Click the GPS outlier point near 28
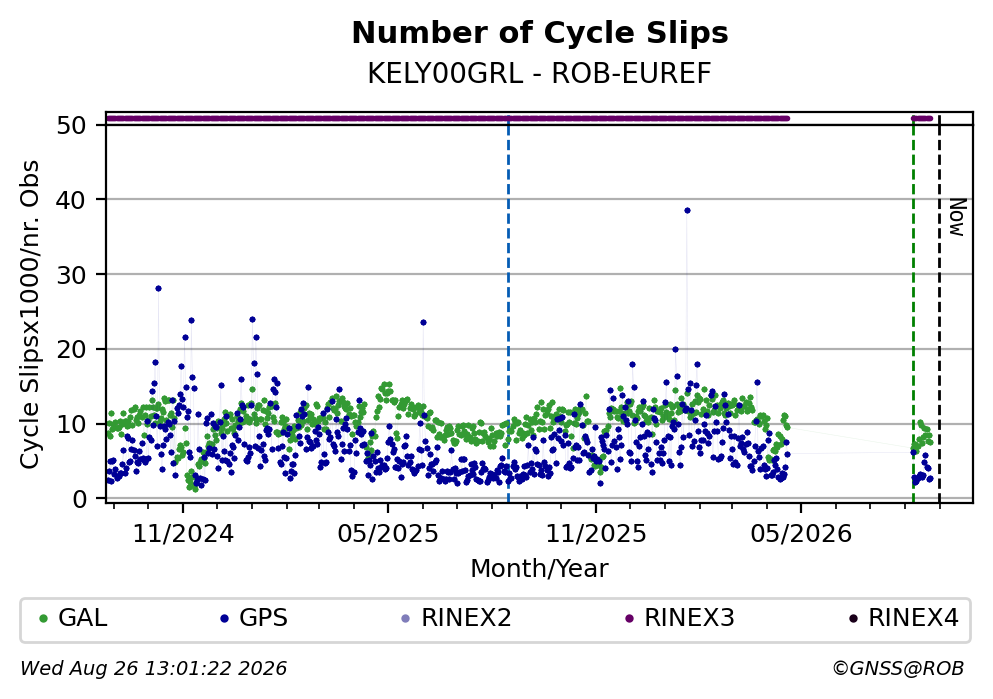Image resolution: width=993 pixels, height=699 pixels. pyautogui.click(x=158, y=289)
